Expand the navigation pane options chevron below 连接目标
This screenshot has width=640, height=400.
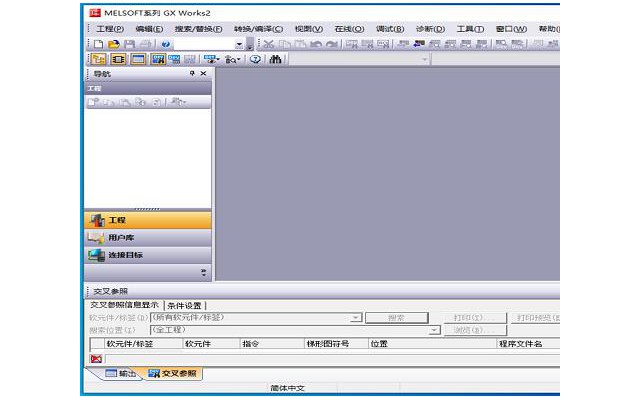(x=204, y=272)
